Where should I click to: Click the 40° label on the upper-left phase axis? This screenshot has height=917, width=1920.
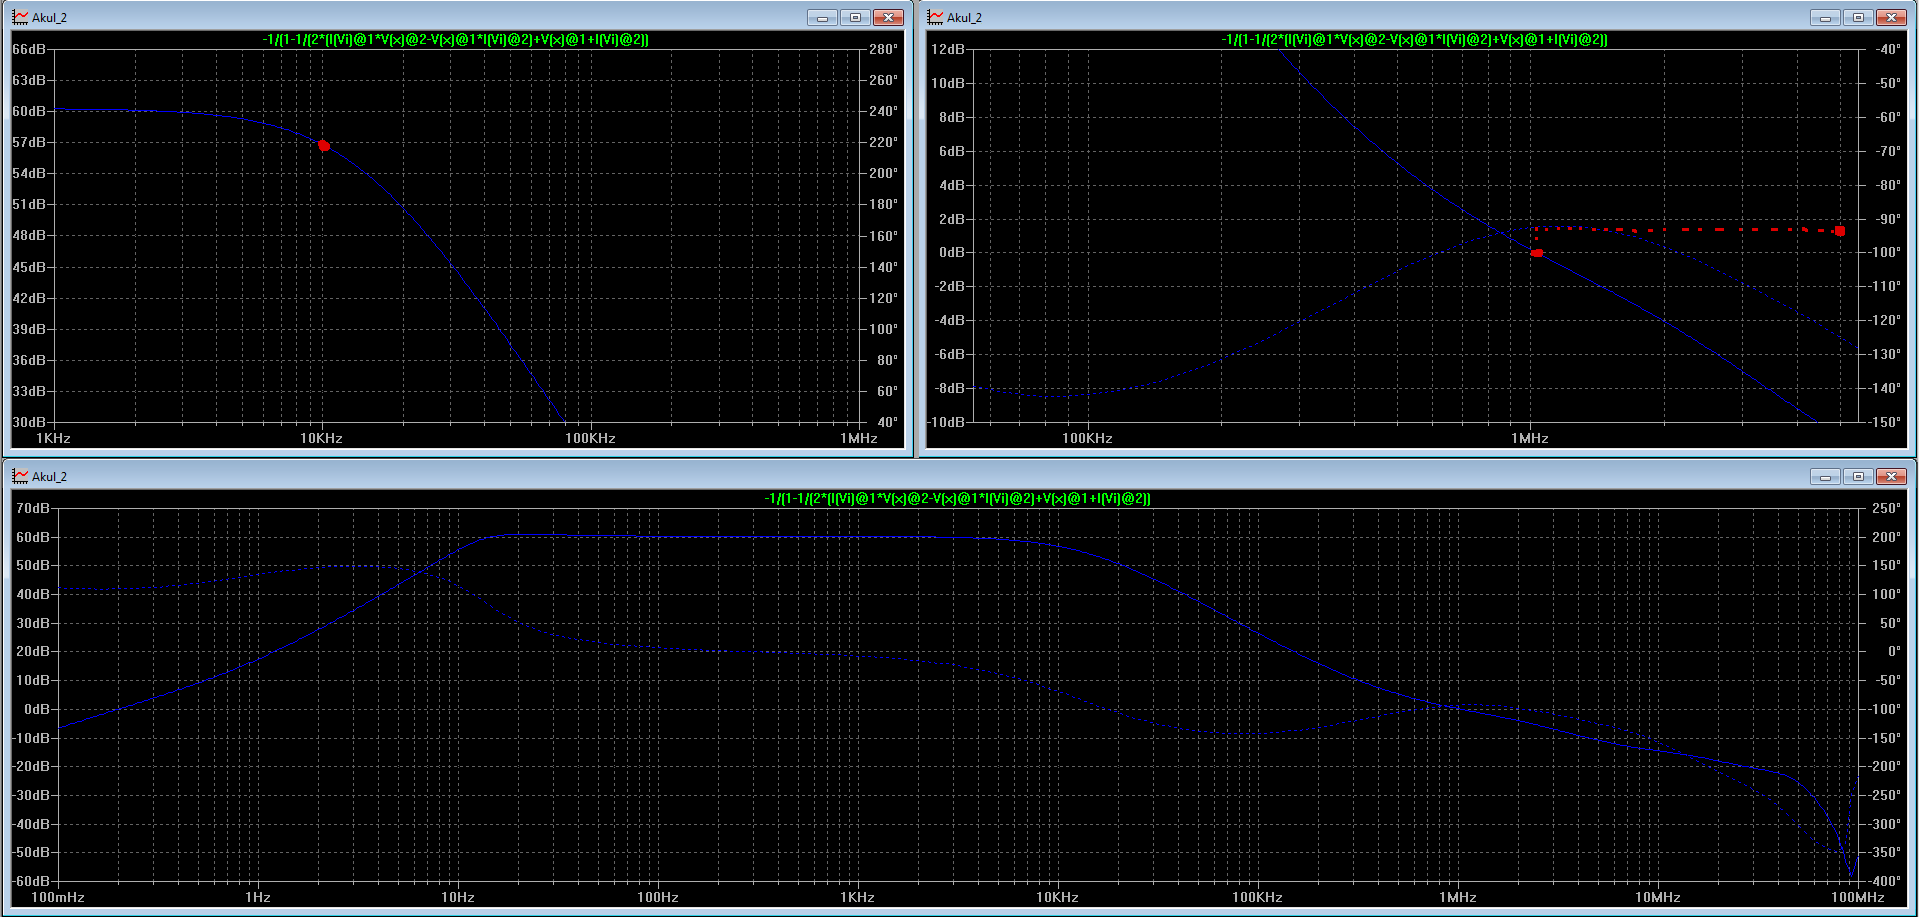887,422
